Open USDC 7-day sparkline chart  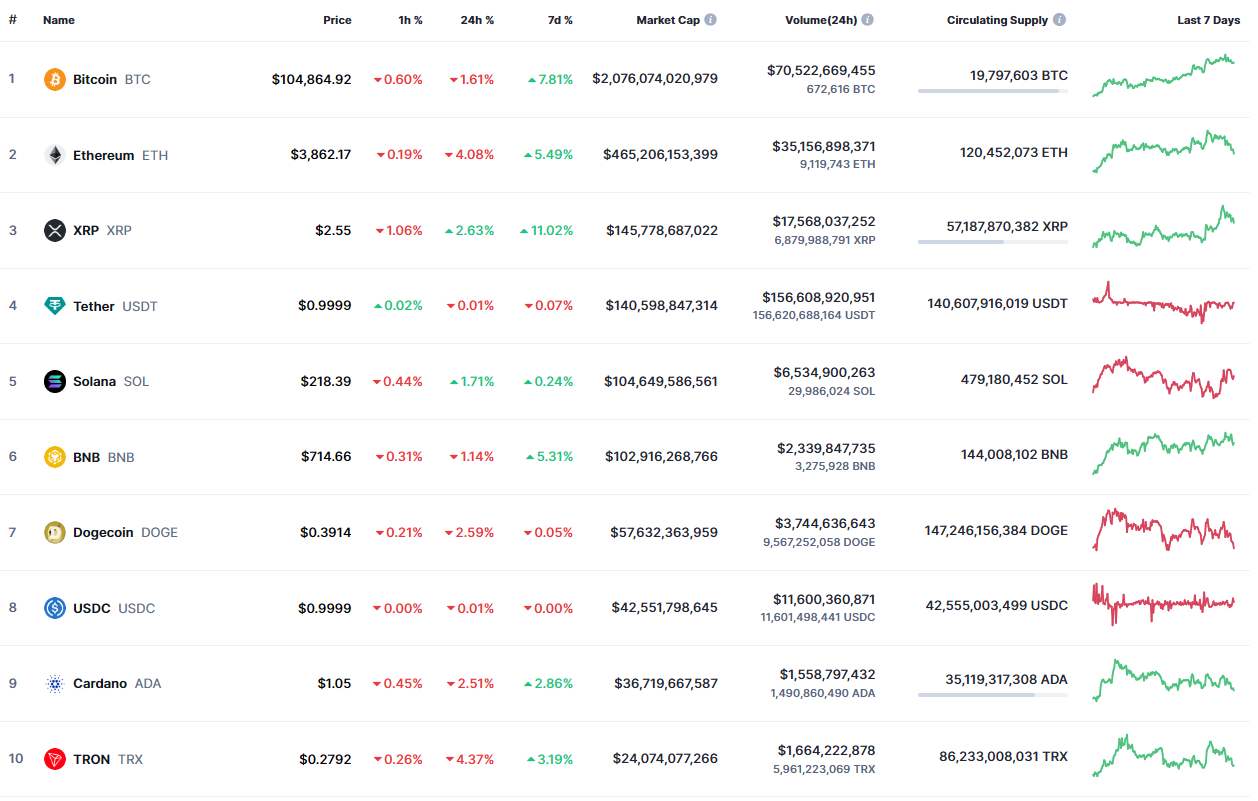1164,604
